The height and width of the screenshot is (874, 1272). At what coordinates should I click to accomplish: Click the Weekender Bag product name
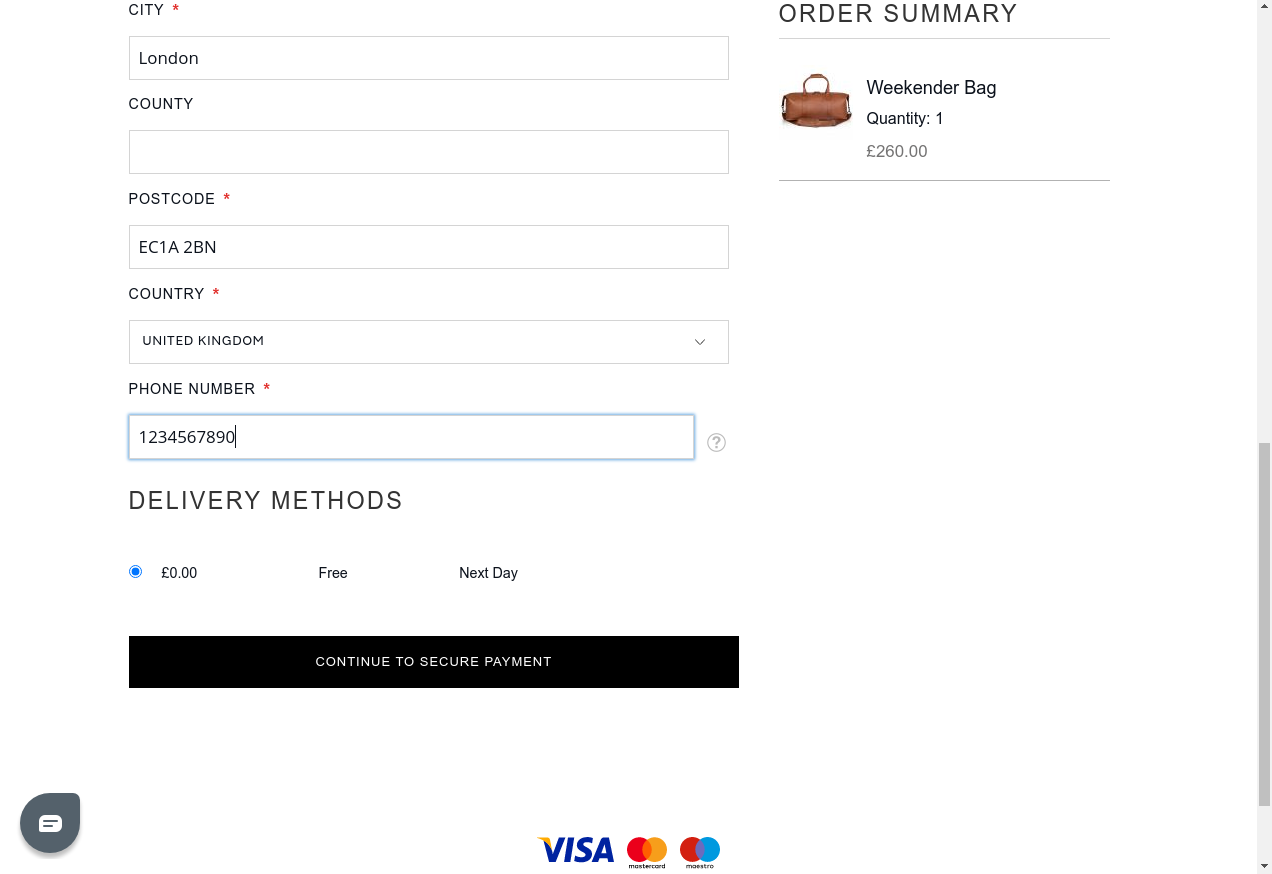(x=931, y=88)
